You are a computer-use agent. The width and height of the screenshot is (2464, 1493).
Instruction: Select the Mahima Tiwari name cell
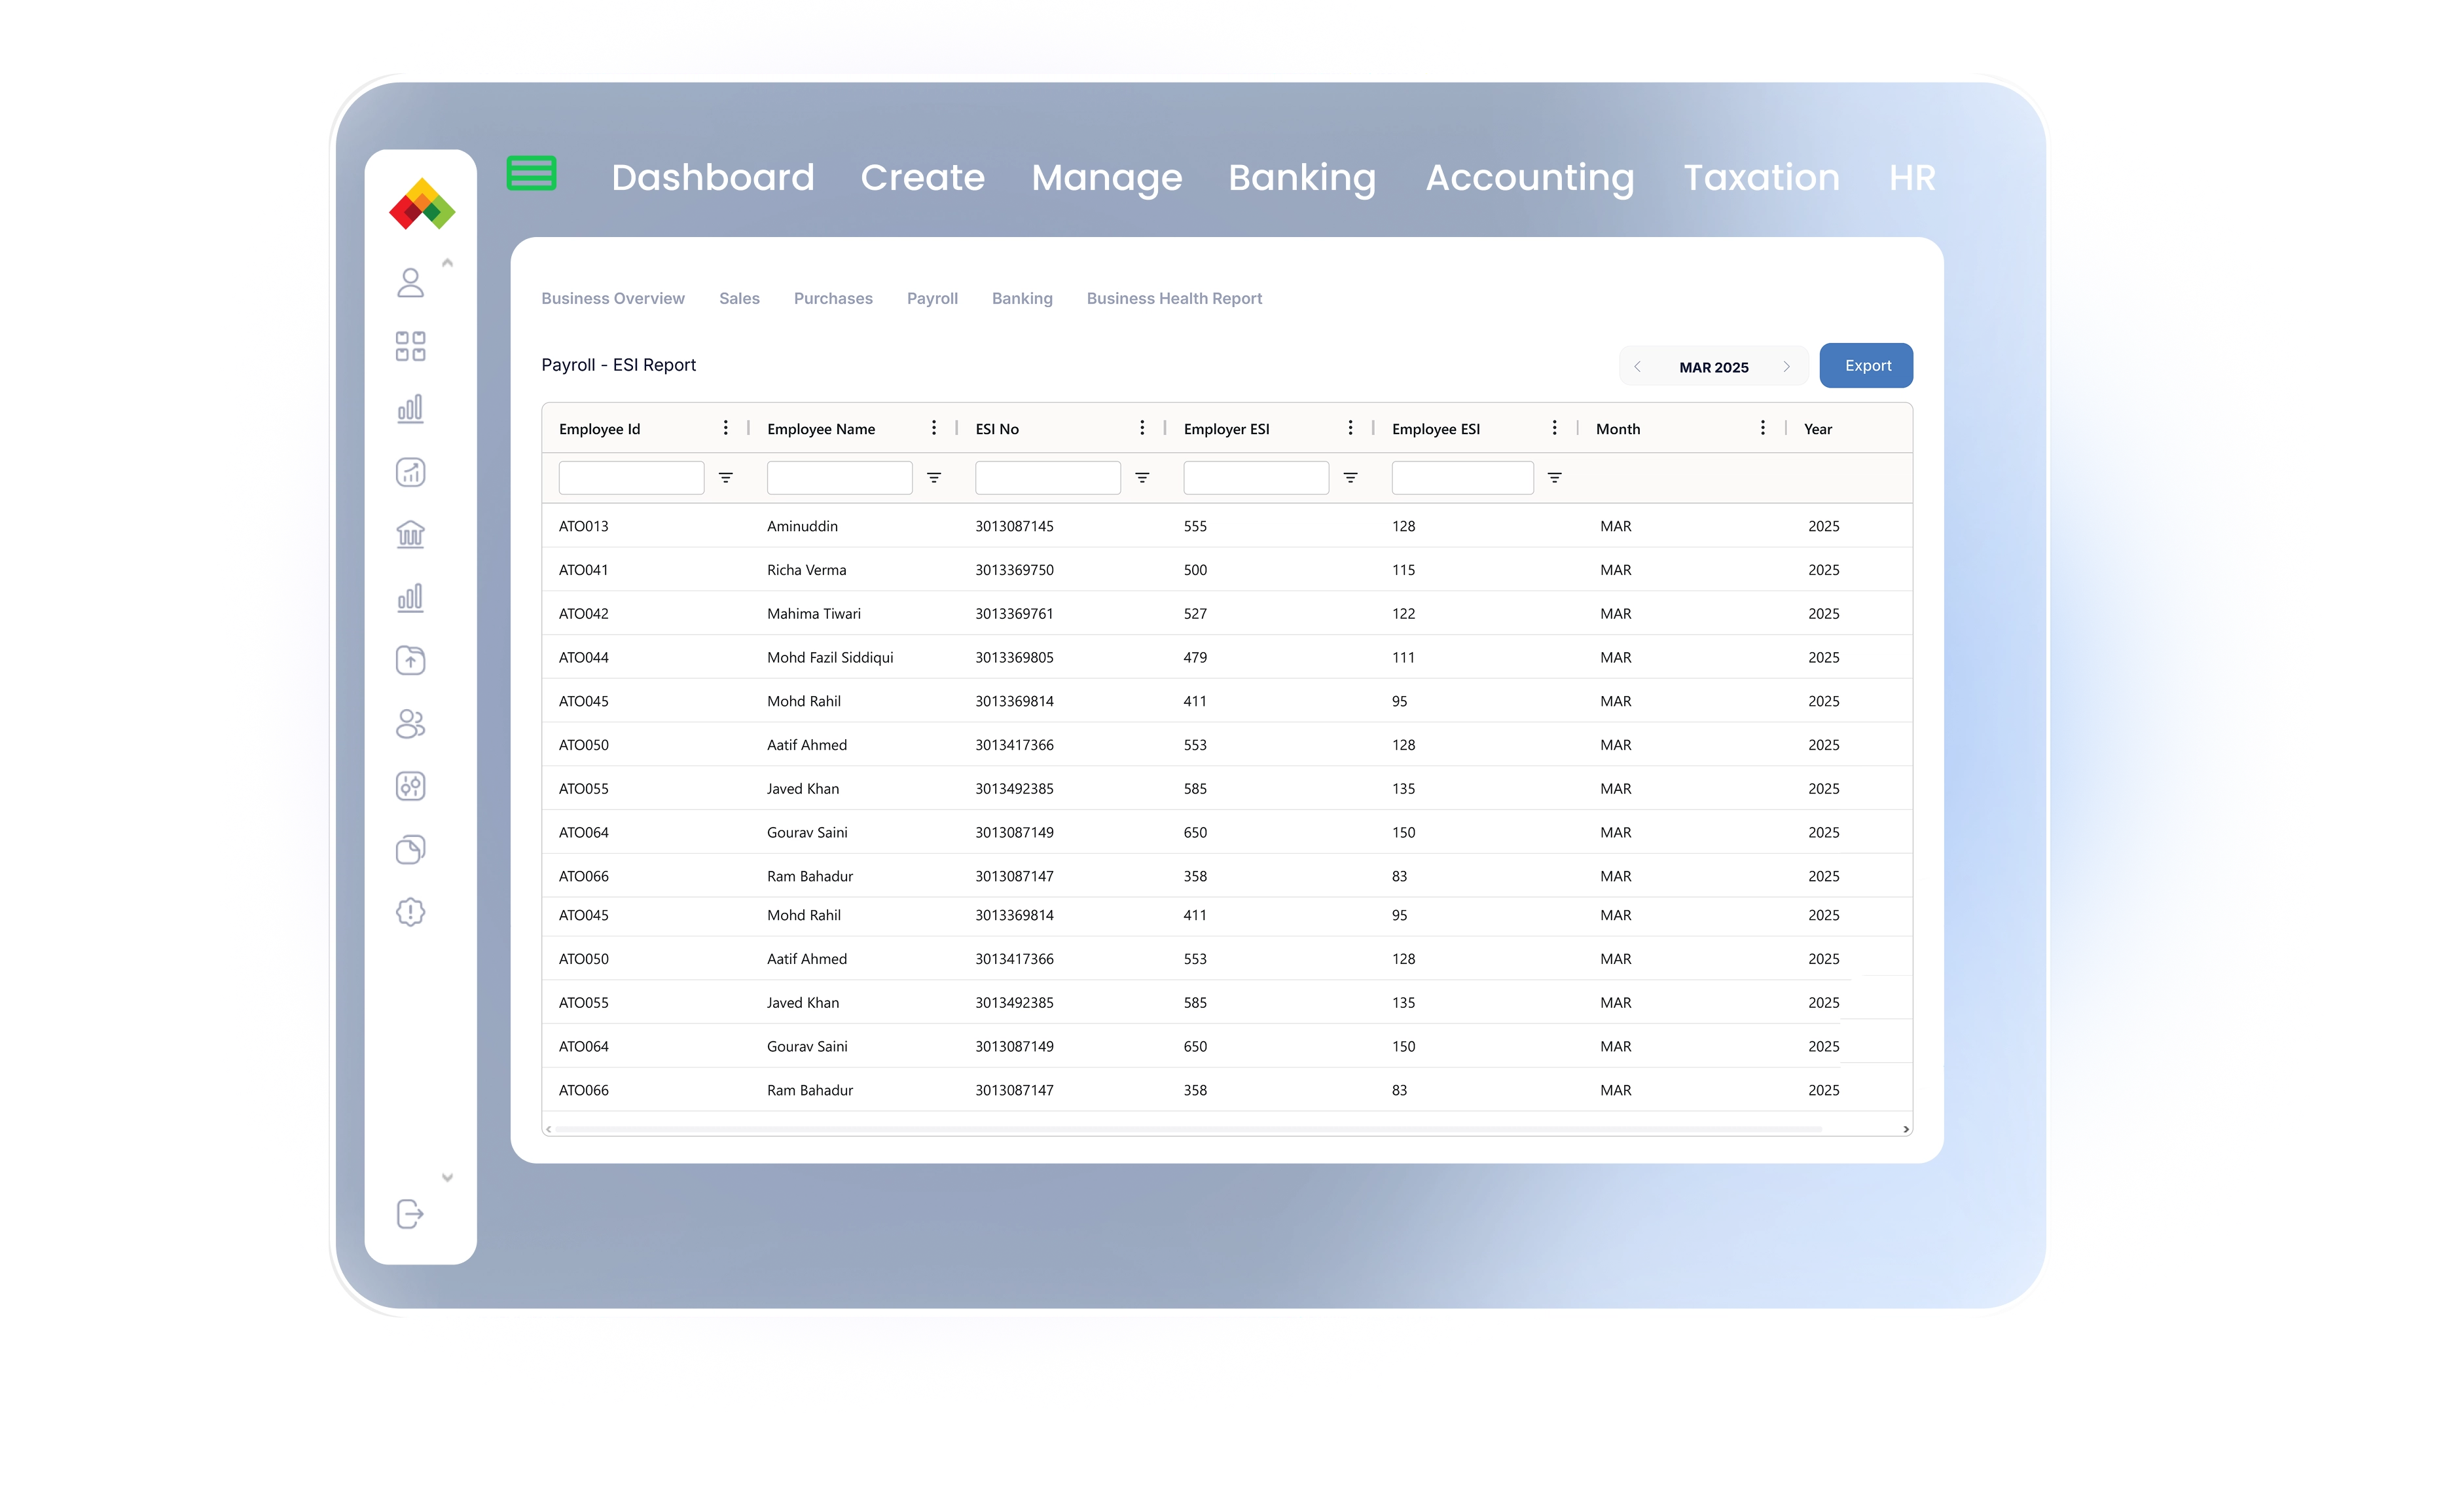click(813, 614)
